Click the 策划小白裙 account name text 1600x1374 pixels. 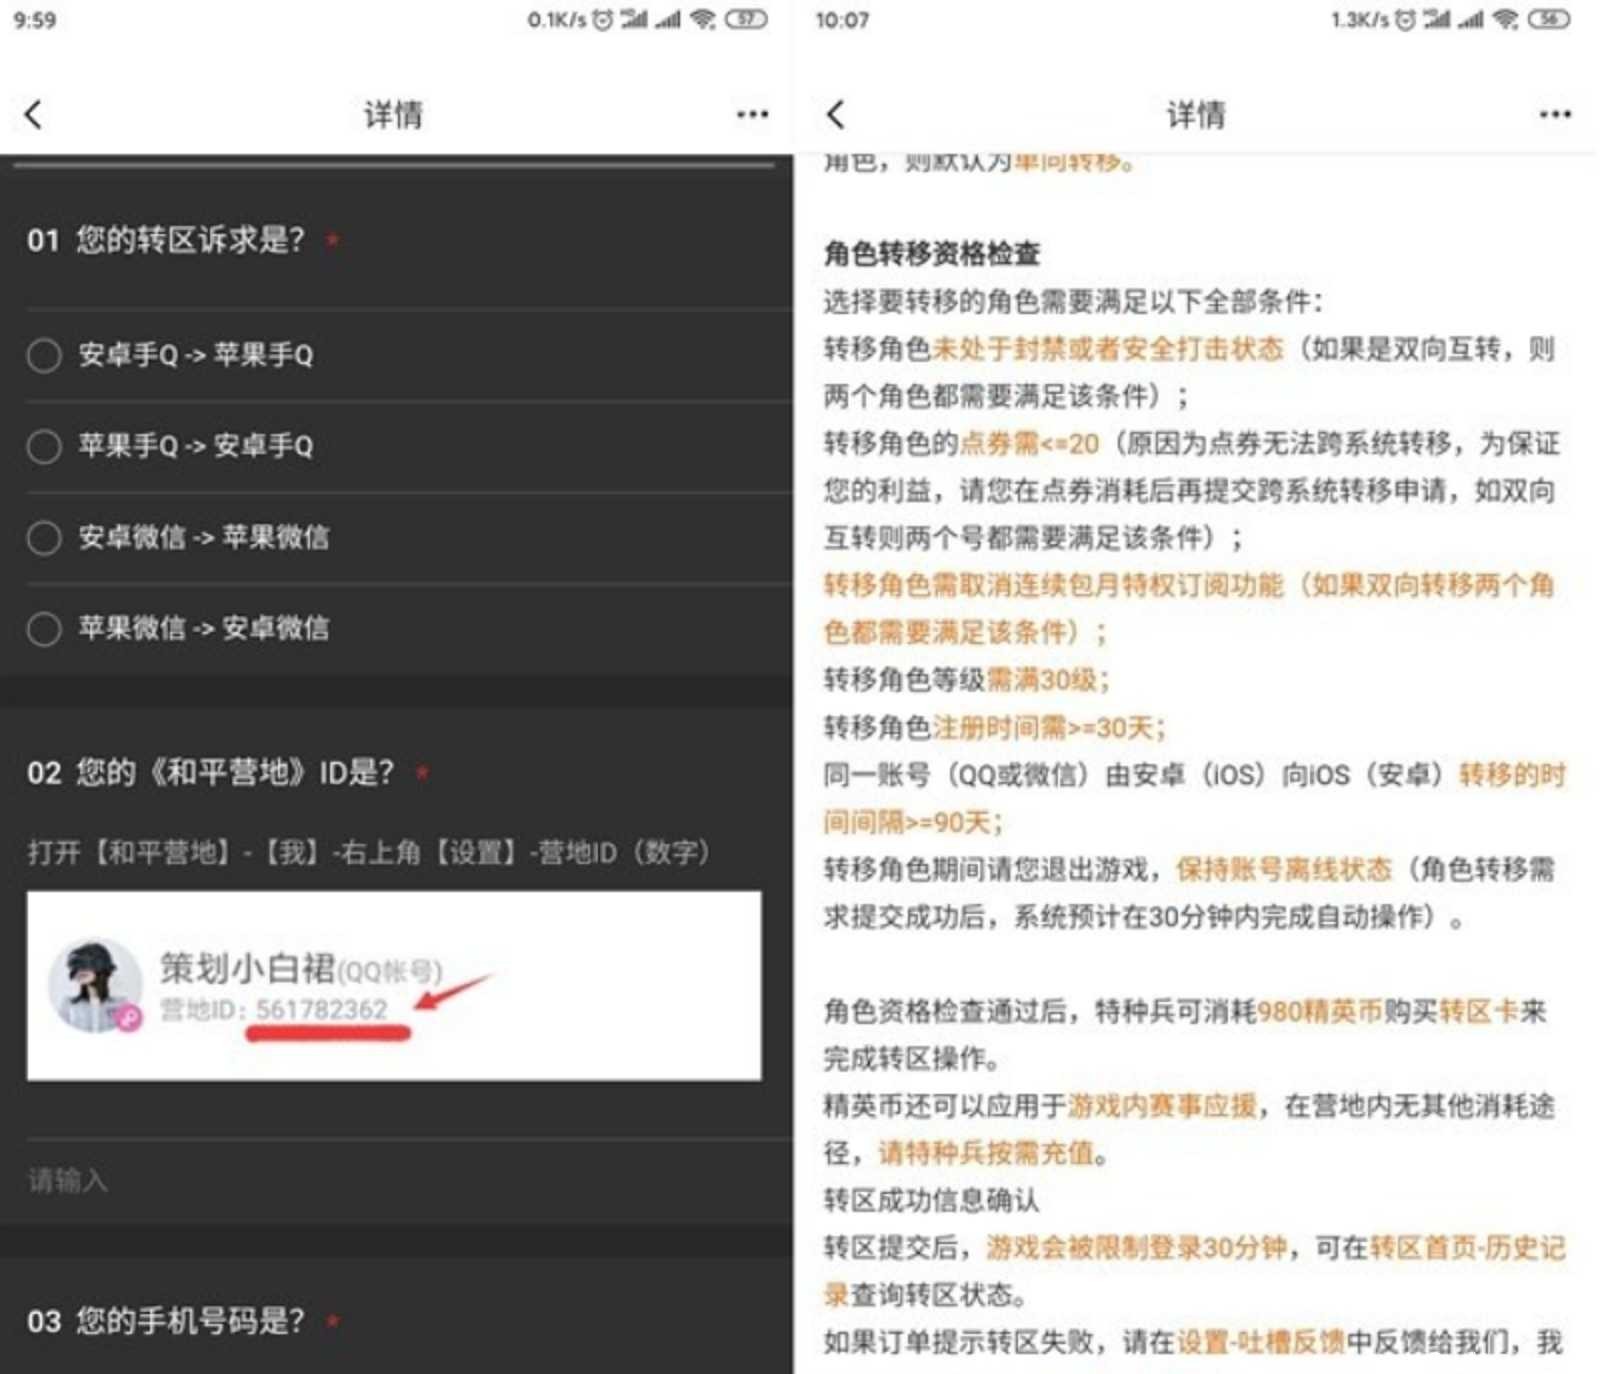point(248,968)
